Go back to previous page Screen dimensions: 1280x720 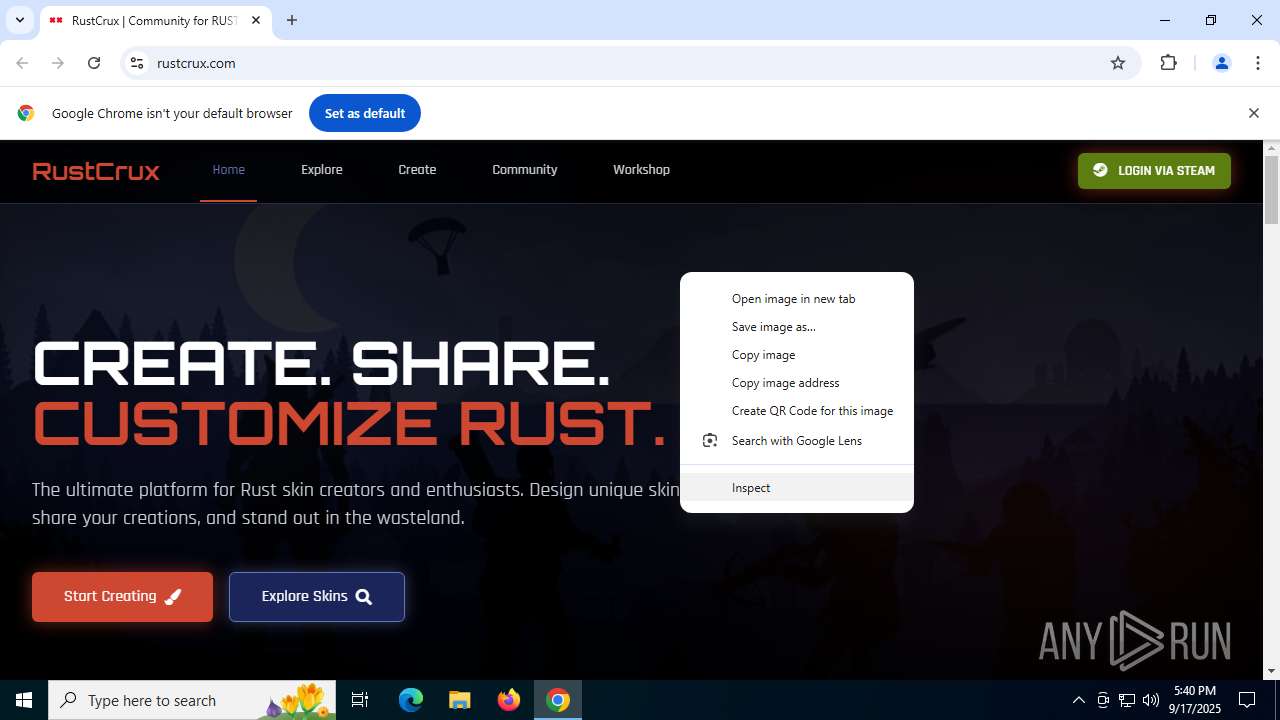(x=22, y=63)
